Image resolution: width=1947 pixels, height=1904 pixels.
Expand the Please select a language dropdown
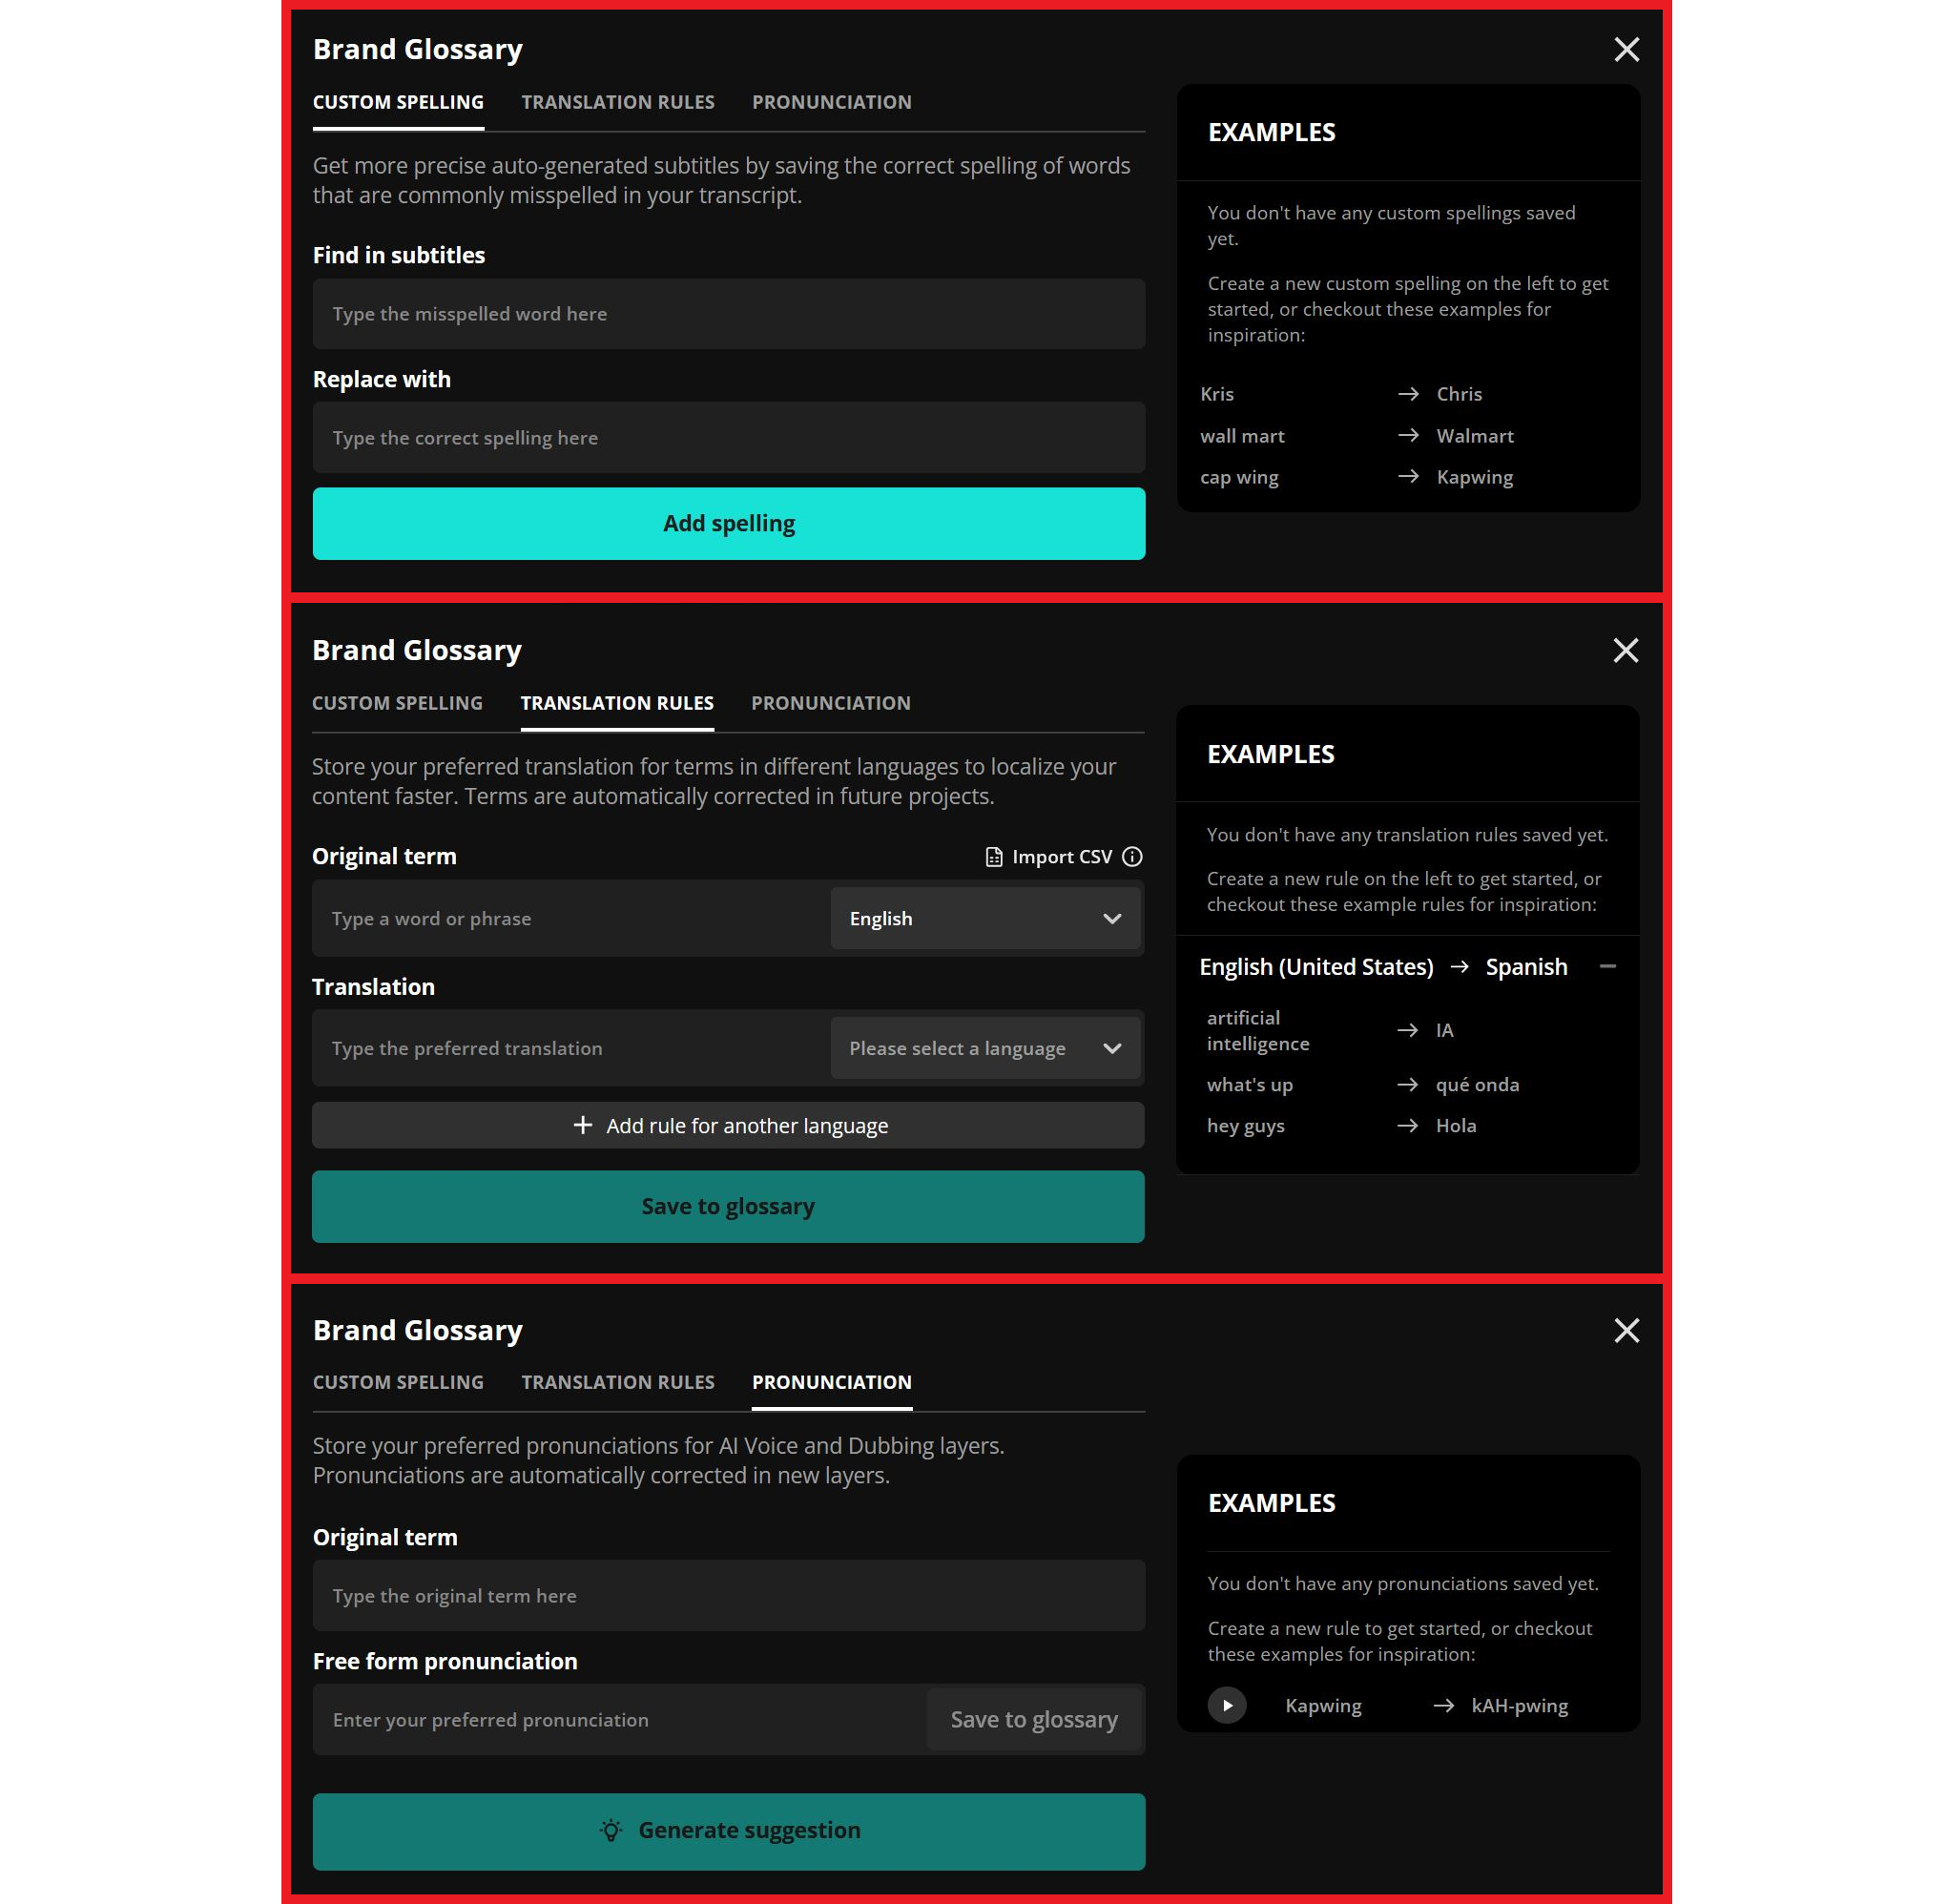(x=985, y=1048)
